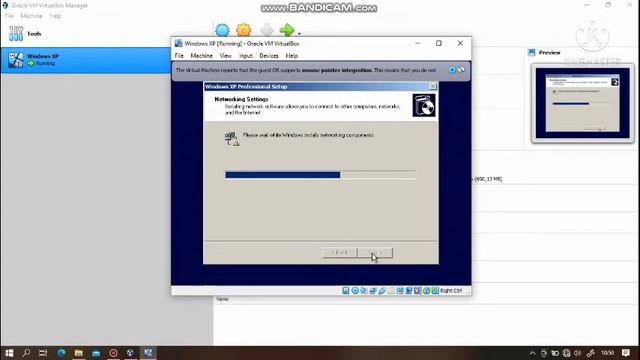The image size is (640, 360).
Task: Open the Help menu of the VM window
Action: coord(291,56)
